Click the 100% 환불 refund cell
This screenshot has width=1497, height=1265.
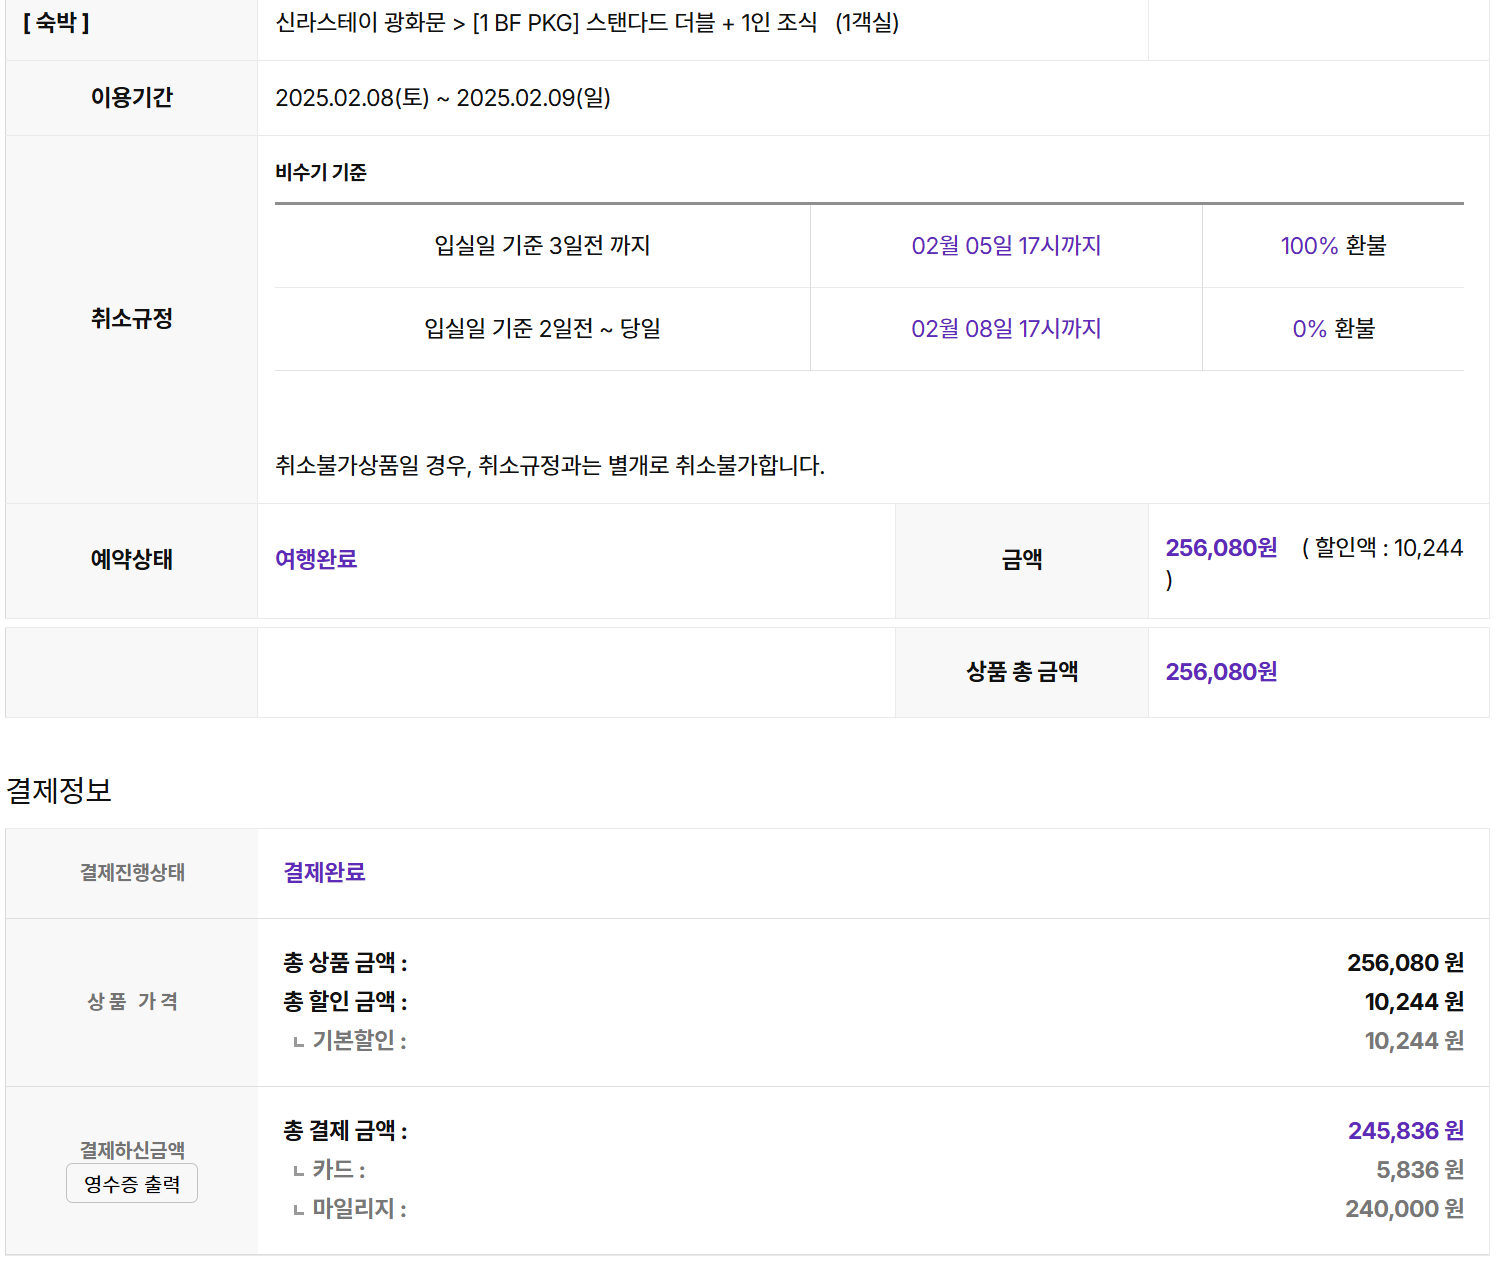(1333, 246)
